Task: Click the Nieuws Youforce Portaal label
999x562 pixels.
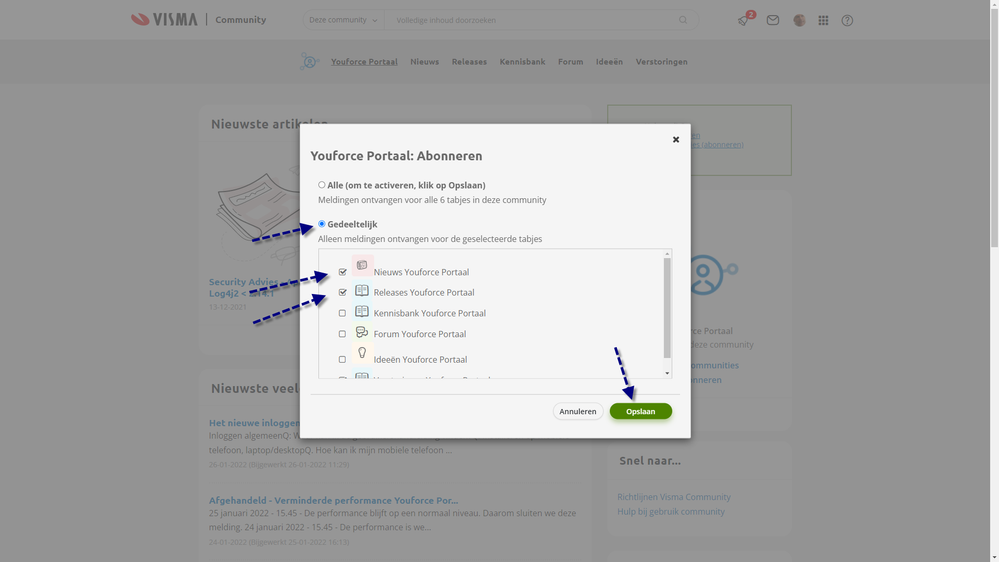Action: (x=421, y=272)
